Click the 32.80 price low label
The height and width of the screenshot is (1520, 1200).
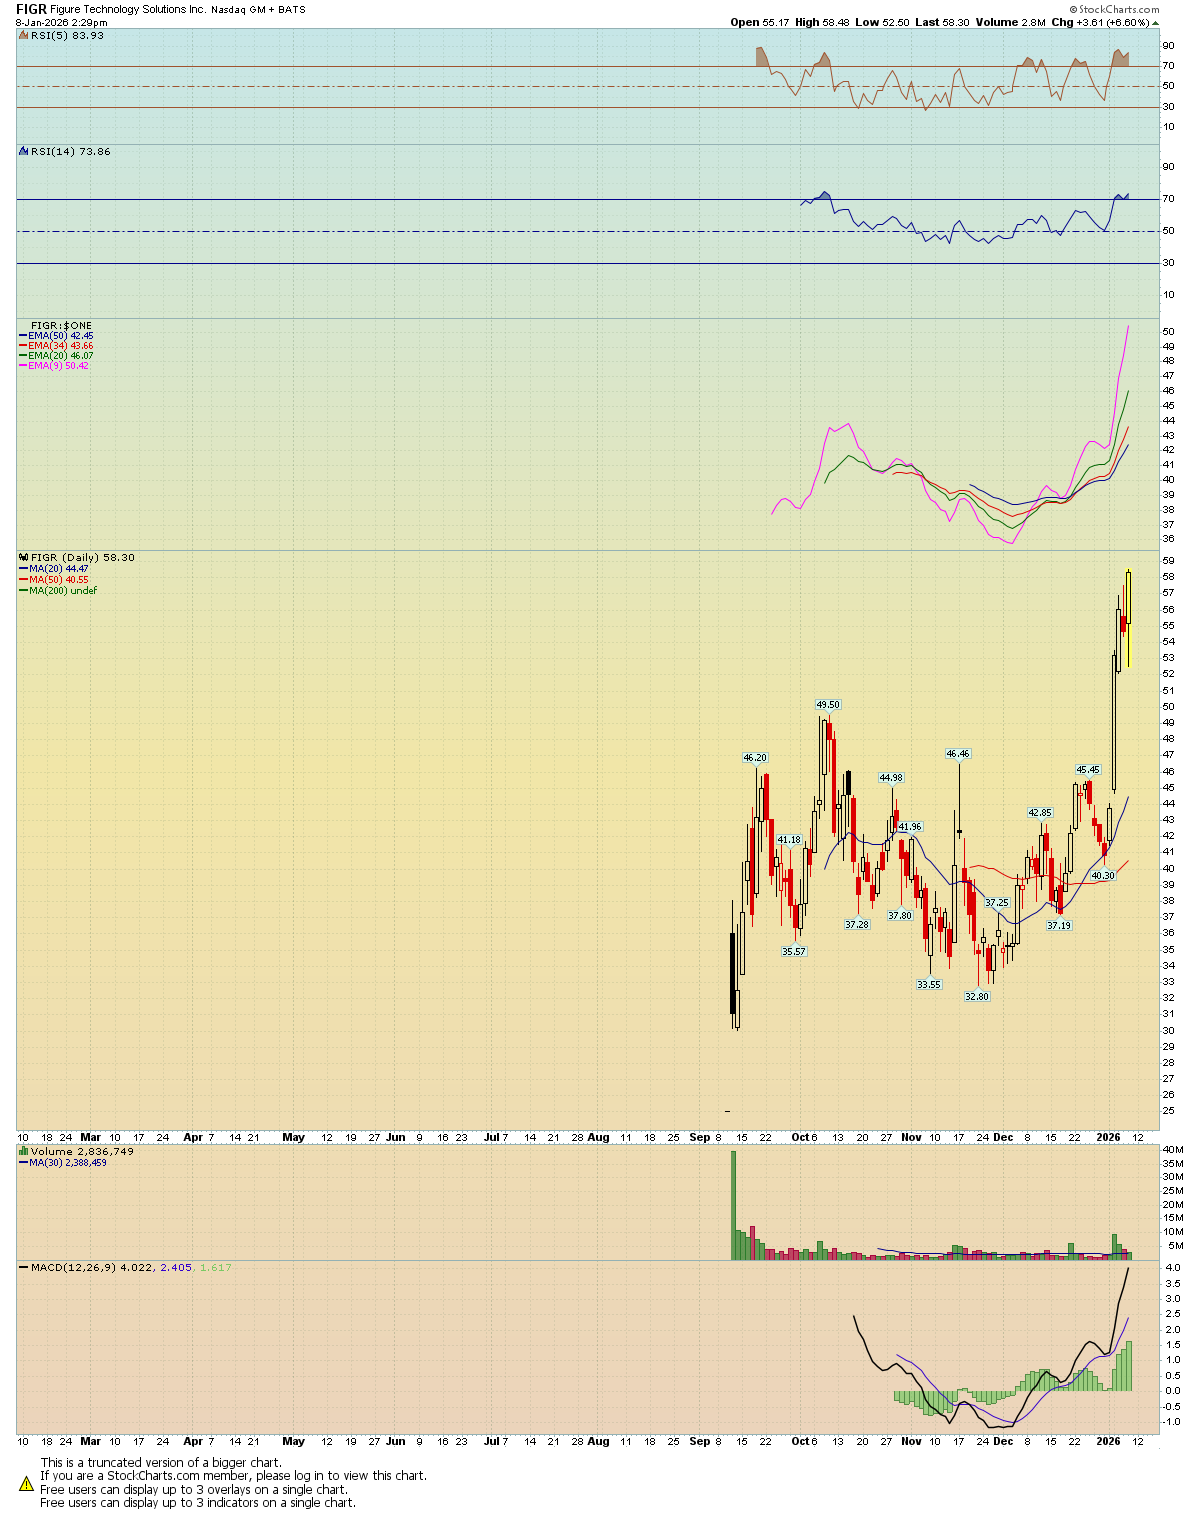pos(976,997)
